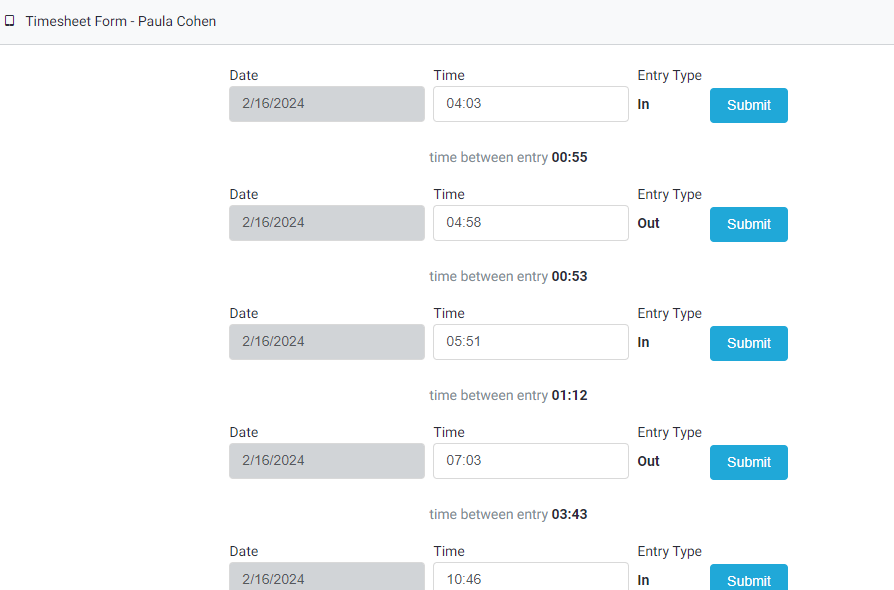Click the time between entry 00:55 text
The image size is (894, 590).
[x=508, y=157]
